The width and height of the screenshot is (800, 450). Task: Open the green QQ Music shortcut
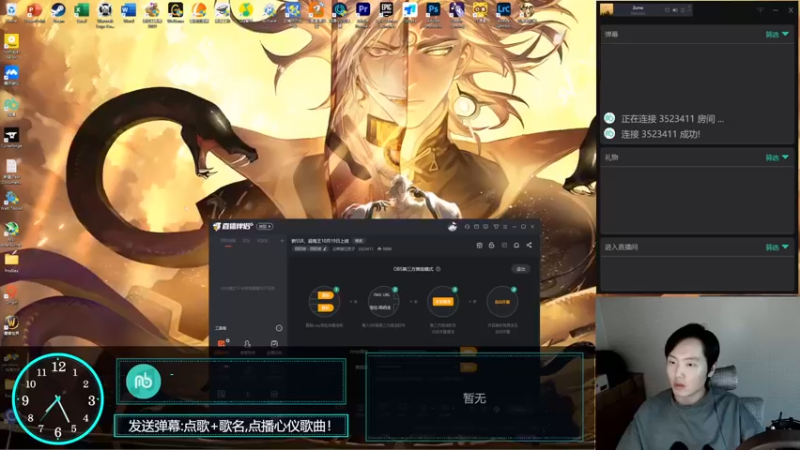[246, 10]
